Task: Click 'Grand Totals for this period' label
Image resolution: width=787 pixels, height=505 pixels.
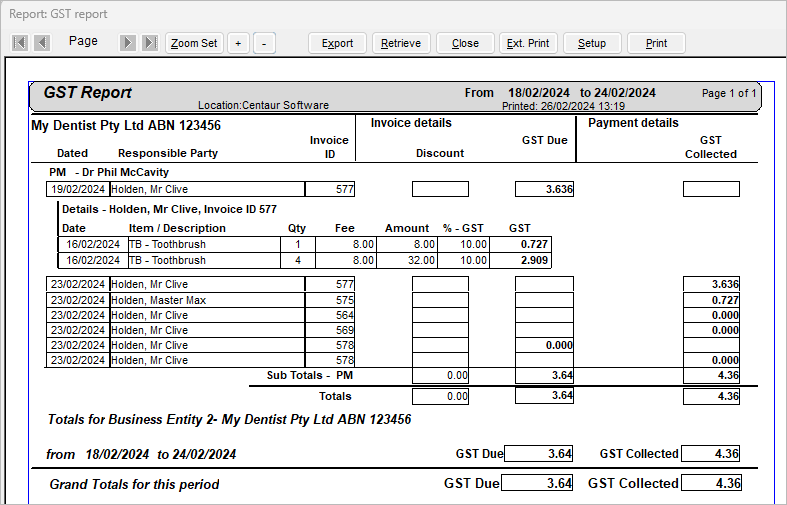Action: [x=135, y=484]
